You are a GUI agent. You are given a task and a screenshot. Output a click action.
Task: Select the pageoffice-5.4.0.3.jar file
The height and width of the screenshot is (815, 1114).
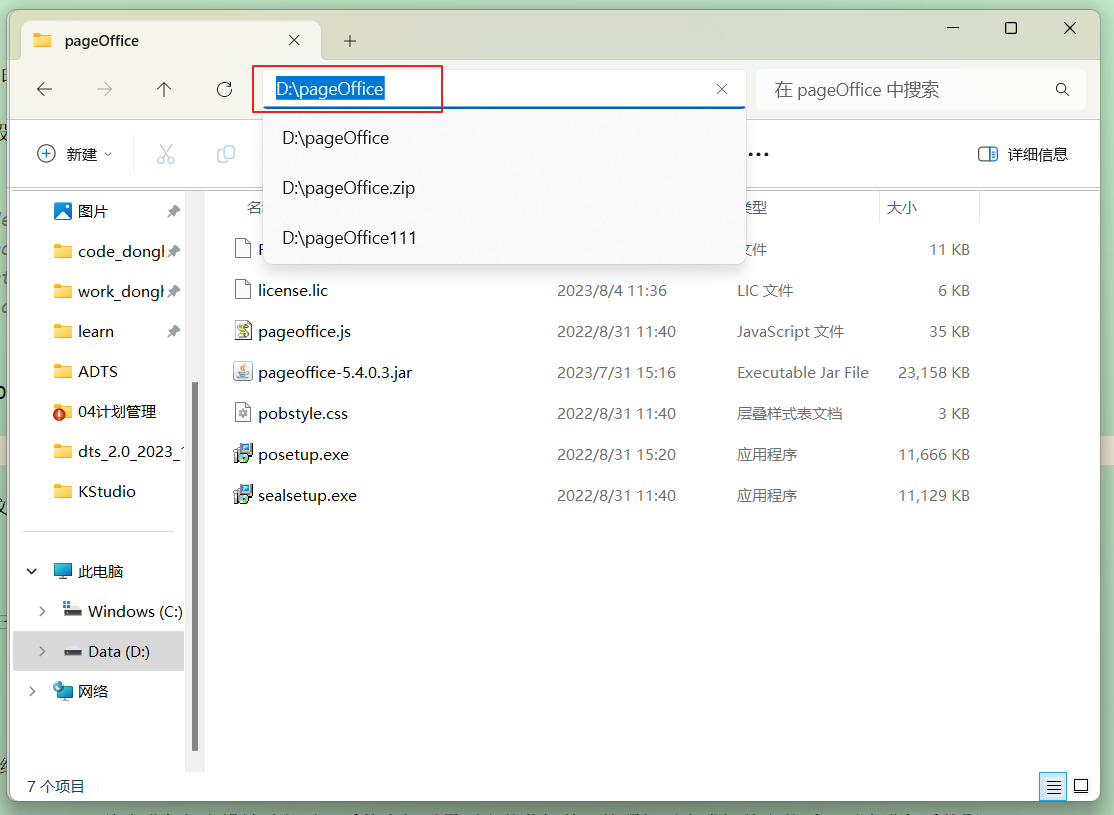(334, 372)
